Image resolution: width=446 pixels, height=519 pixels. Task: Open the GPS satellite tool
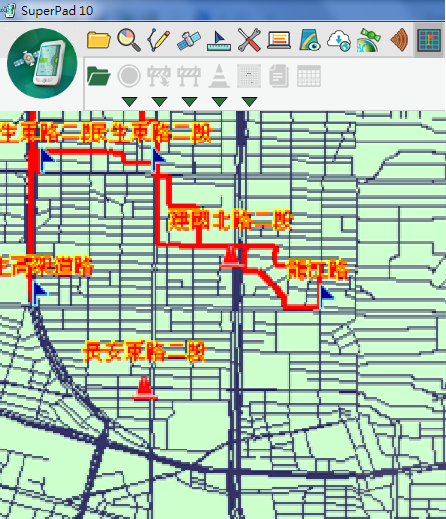189,41
